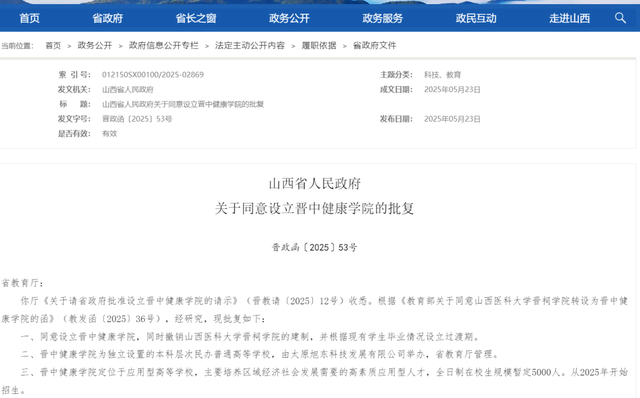Open the 省政府 navigation menu

point(107,18)
